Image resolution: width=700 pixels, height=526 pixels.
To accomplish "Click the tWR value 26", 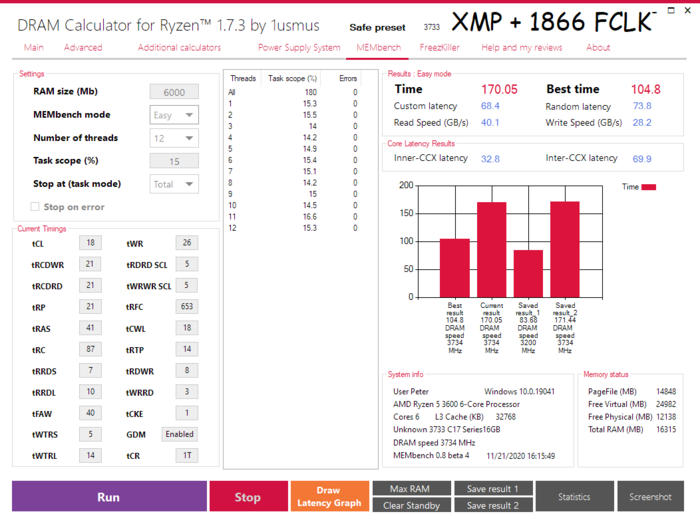I will click(x=187, y=242).
